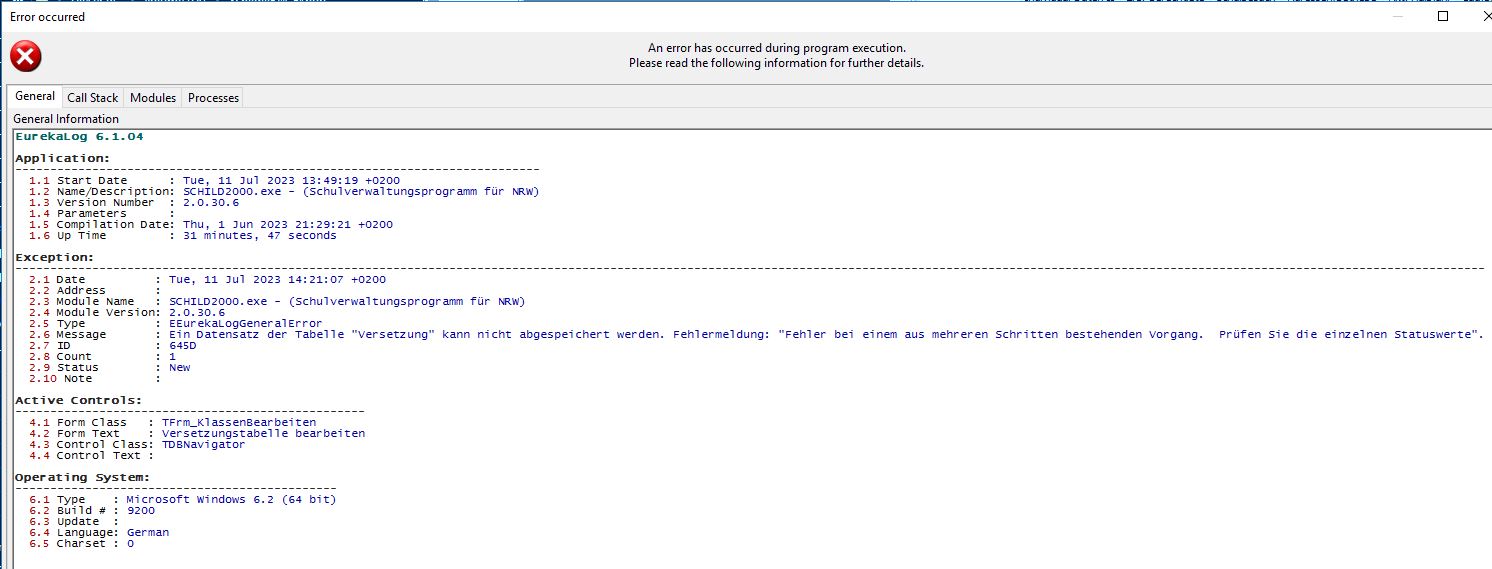Click the red error icon
This screenshot has height=569, width=1492.
[25, 56]
